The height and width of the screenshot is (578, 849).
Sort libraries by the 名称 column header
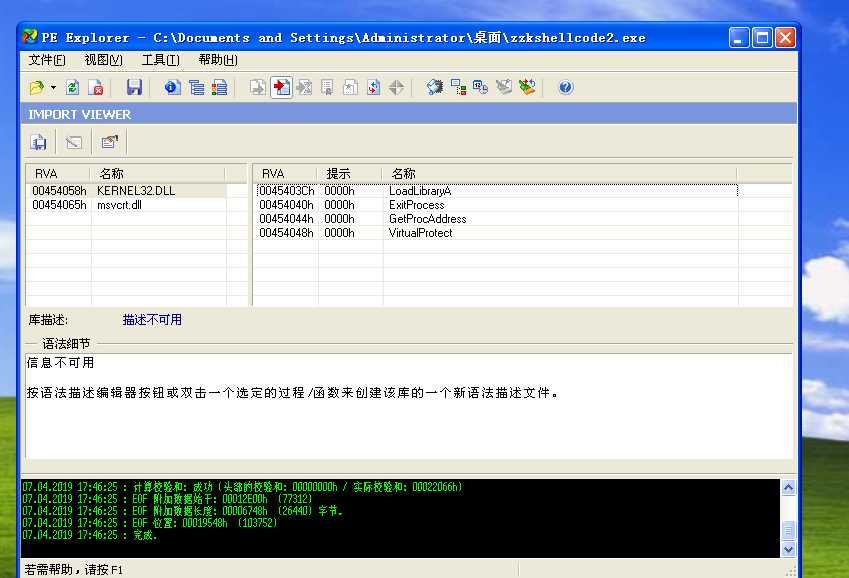(x=158, y=174)
